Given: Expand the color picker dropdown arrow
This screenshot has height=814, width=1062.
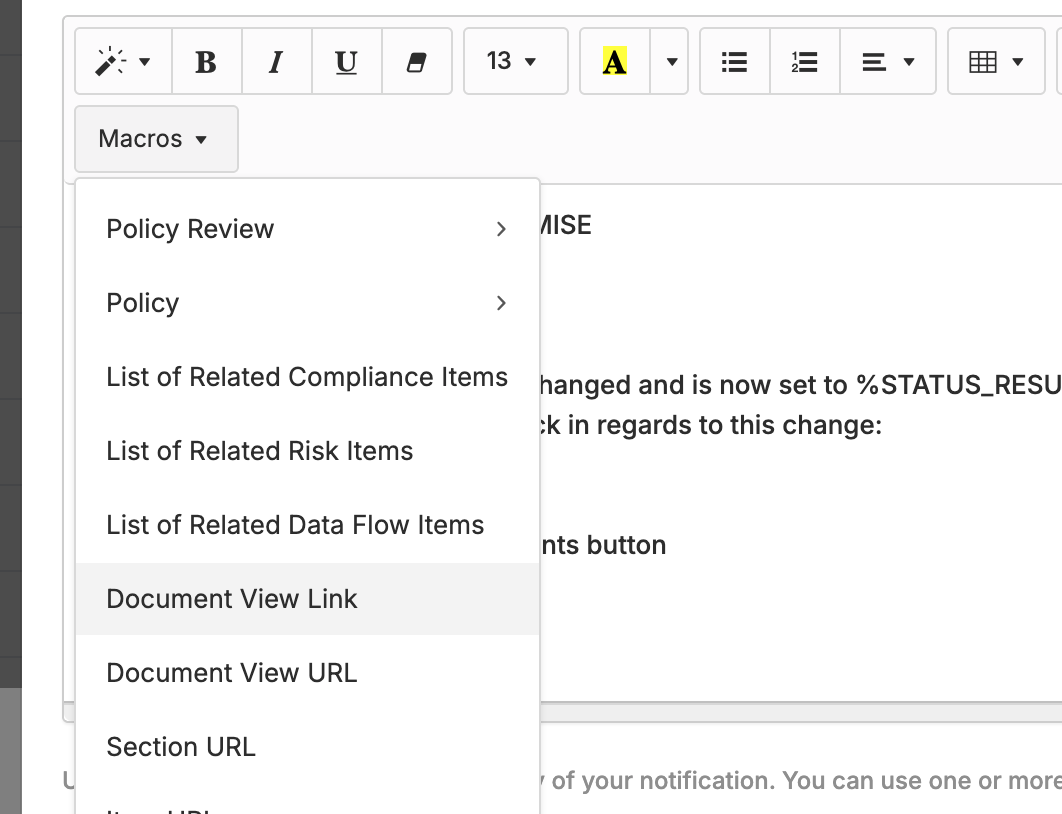Looking at the screenshot, I should (x=670, y=62).
